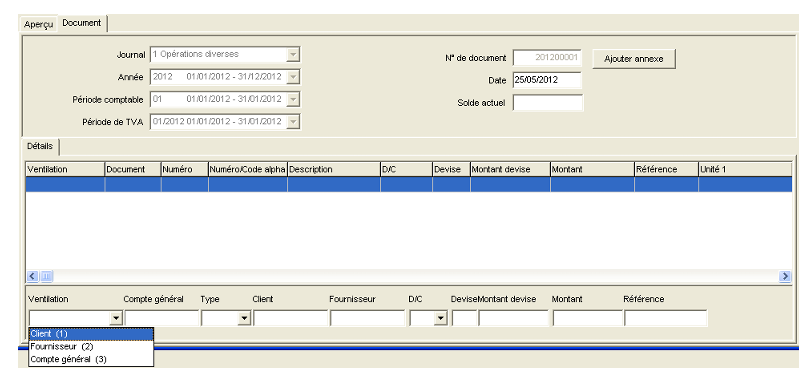
Task: Open the Type dropdown arrow
Action: (244, 318)
